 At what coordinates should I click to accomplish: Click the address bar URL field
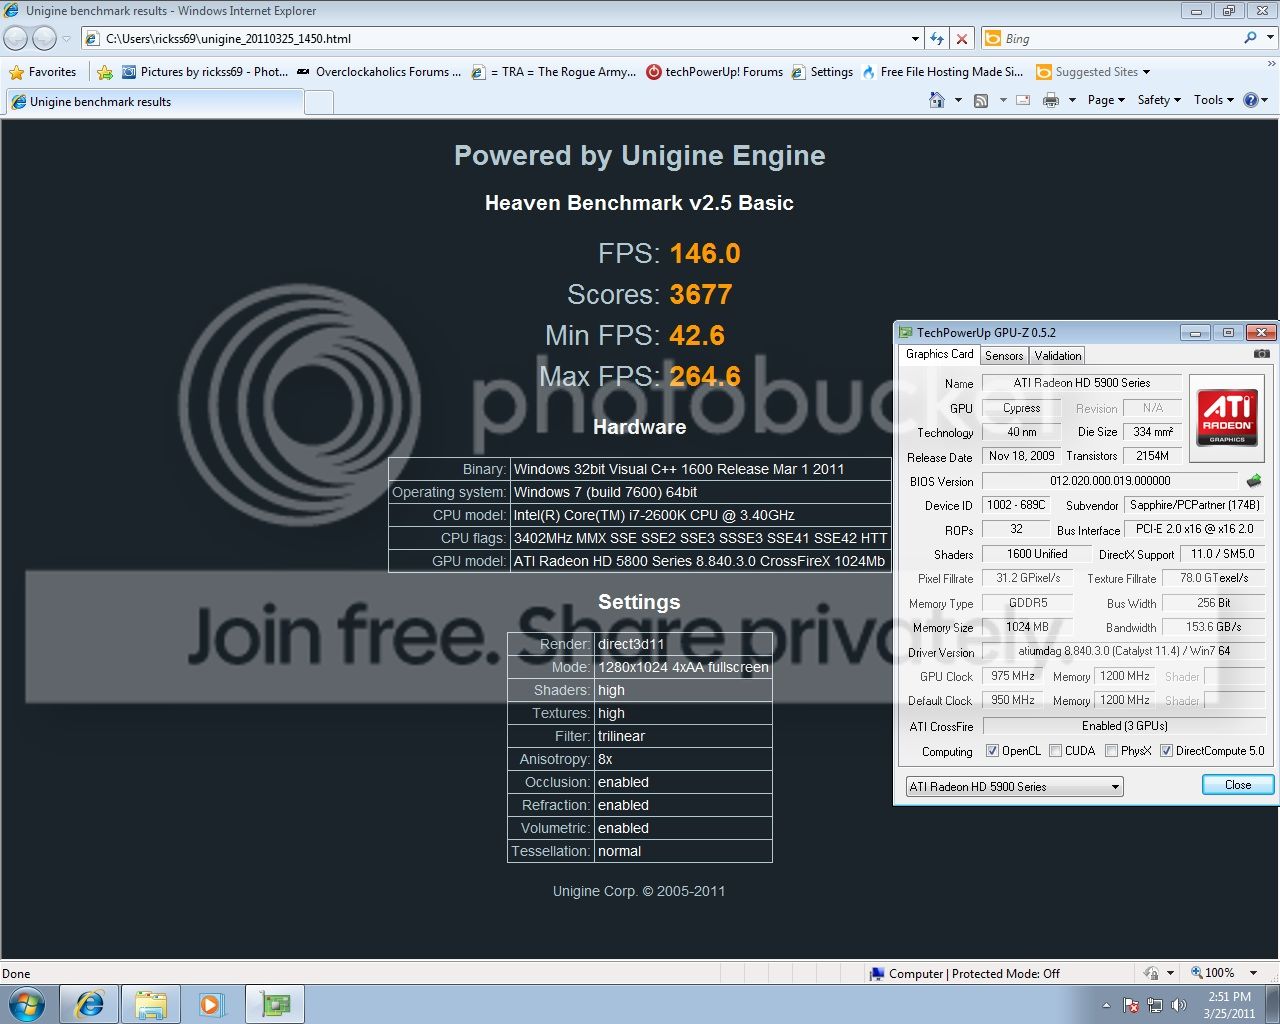tap(495, 39)
